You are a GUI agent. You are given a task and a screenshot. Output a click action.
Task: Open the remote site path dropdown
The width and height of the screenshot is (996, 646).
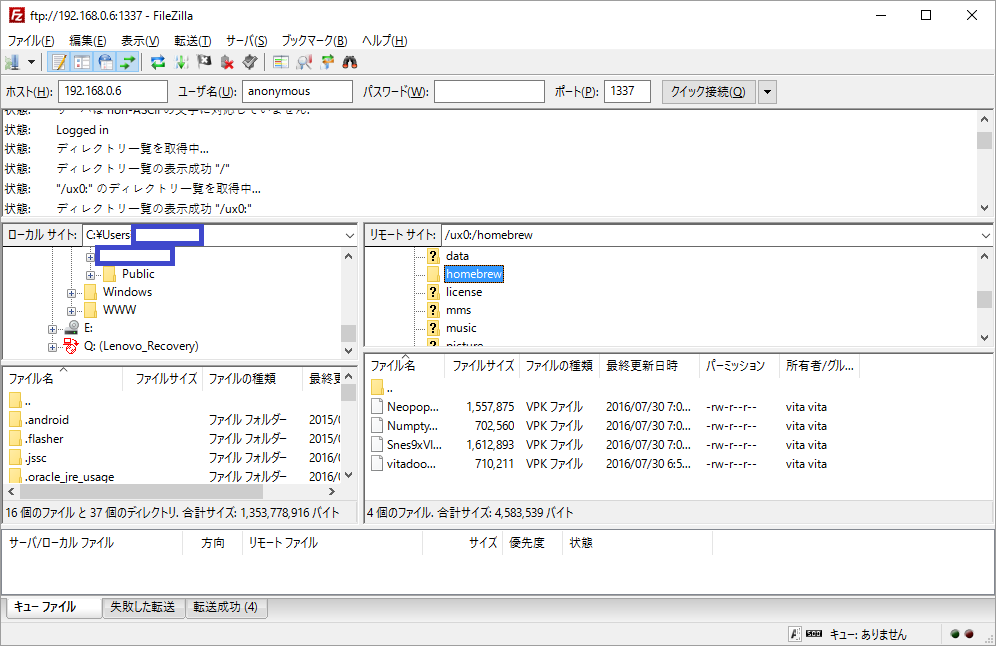985,235
